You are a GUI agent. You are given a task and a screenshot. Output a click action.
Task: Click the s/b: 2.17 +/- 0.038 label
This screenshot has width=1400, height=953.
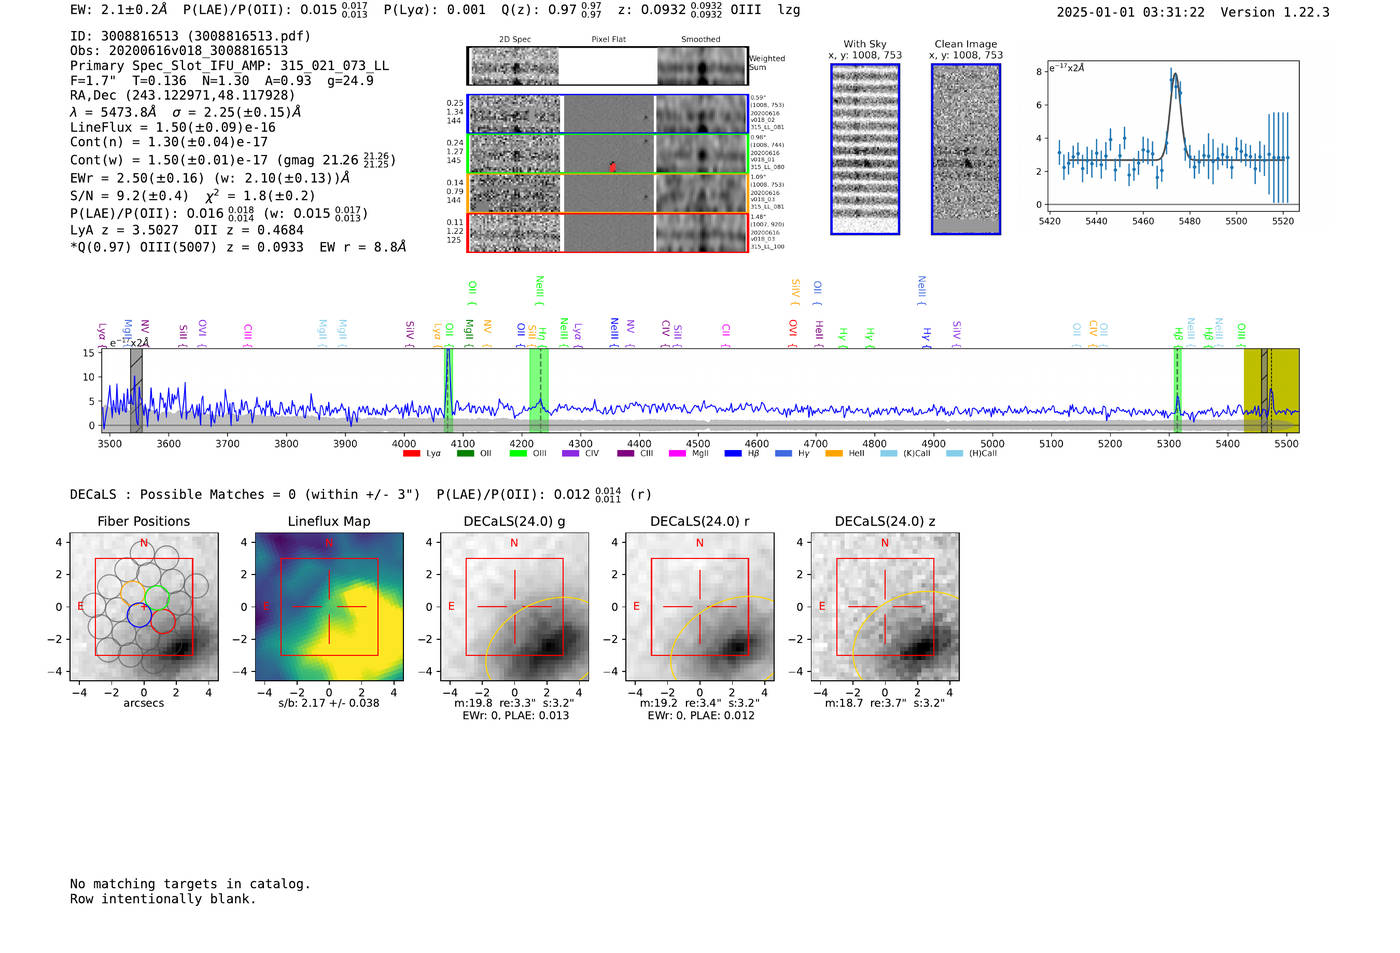click(329, 703)
